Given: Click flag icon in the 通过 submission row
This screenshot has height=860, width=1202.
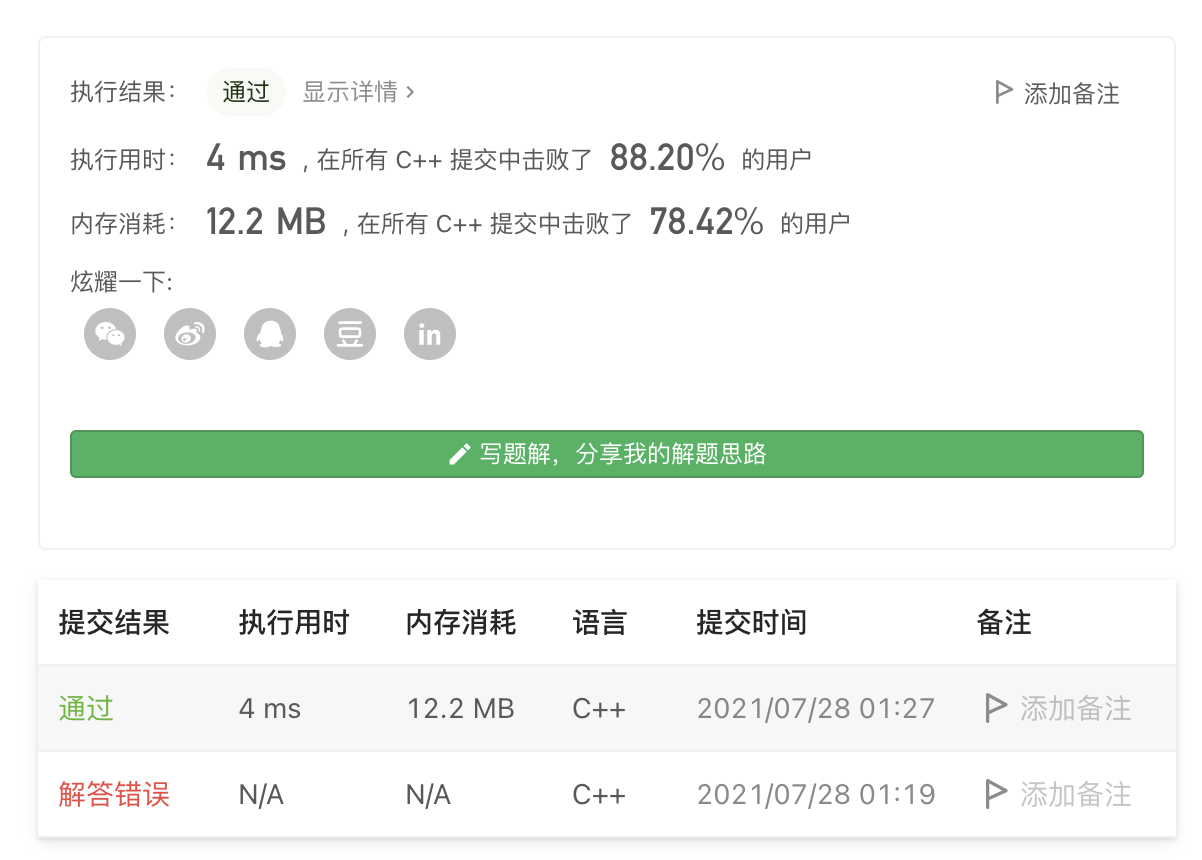Looking at the screenshot, I should pos(995,709).
